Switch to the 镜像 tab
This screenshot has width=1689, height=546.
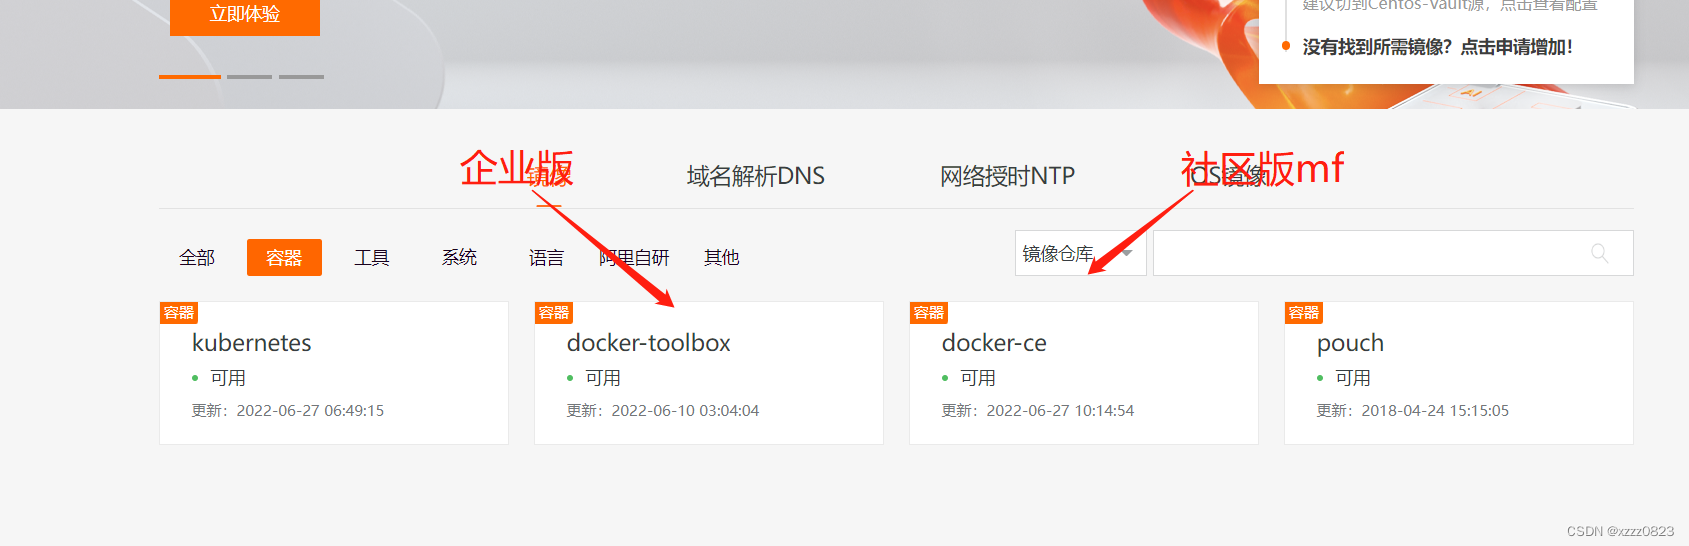[x=549, y=177]
